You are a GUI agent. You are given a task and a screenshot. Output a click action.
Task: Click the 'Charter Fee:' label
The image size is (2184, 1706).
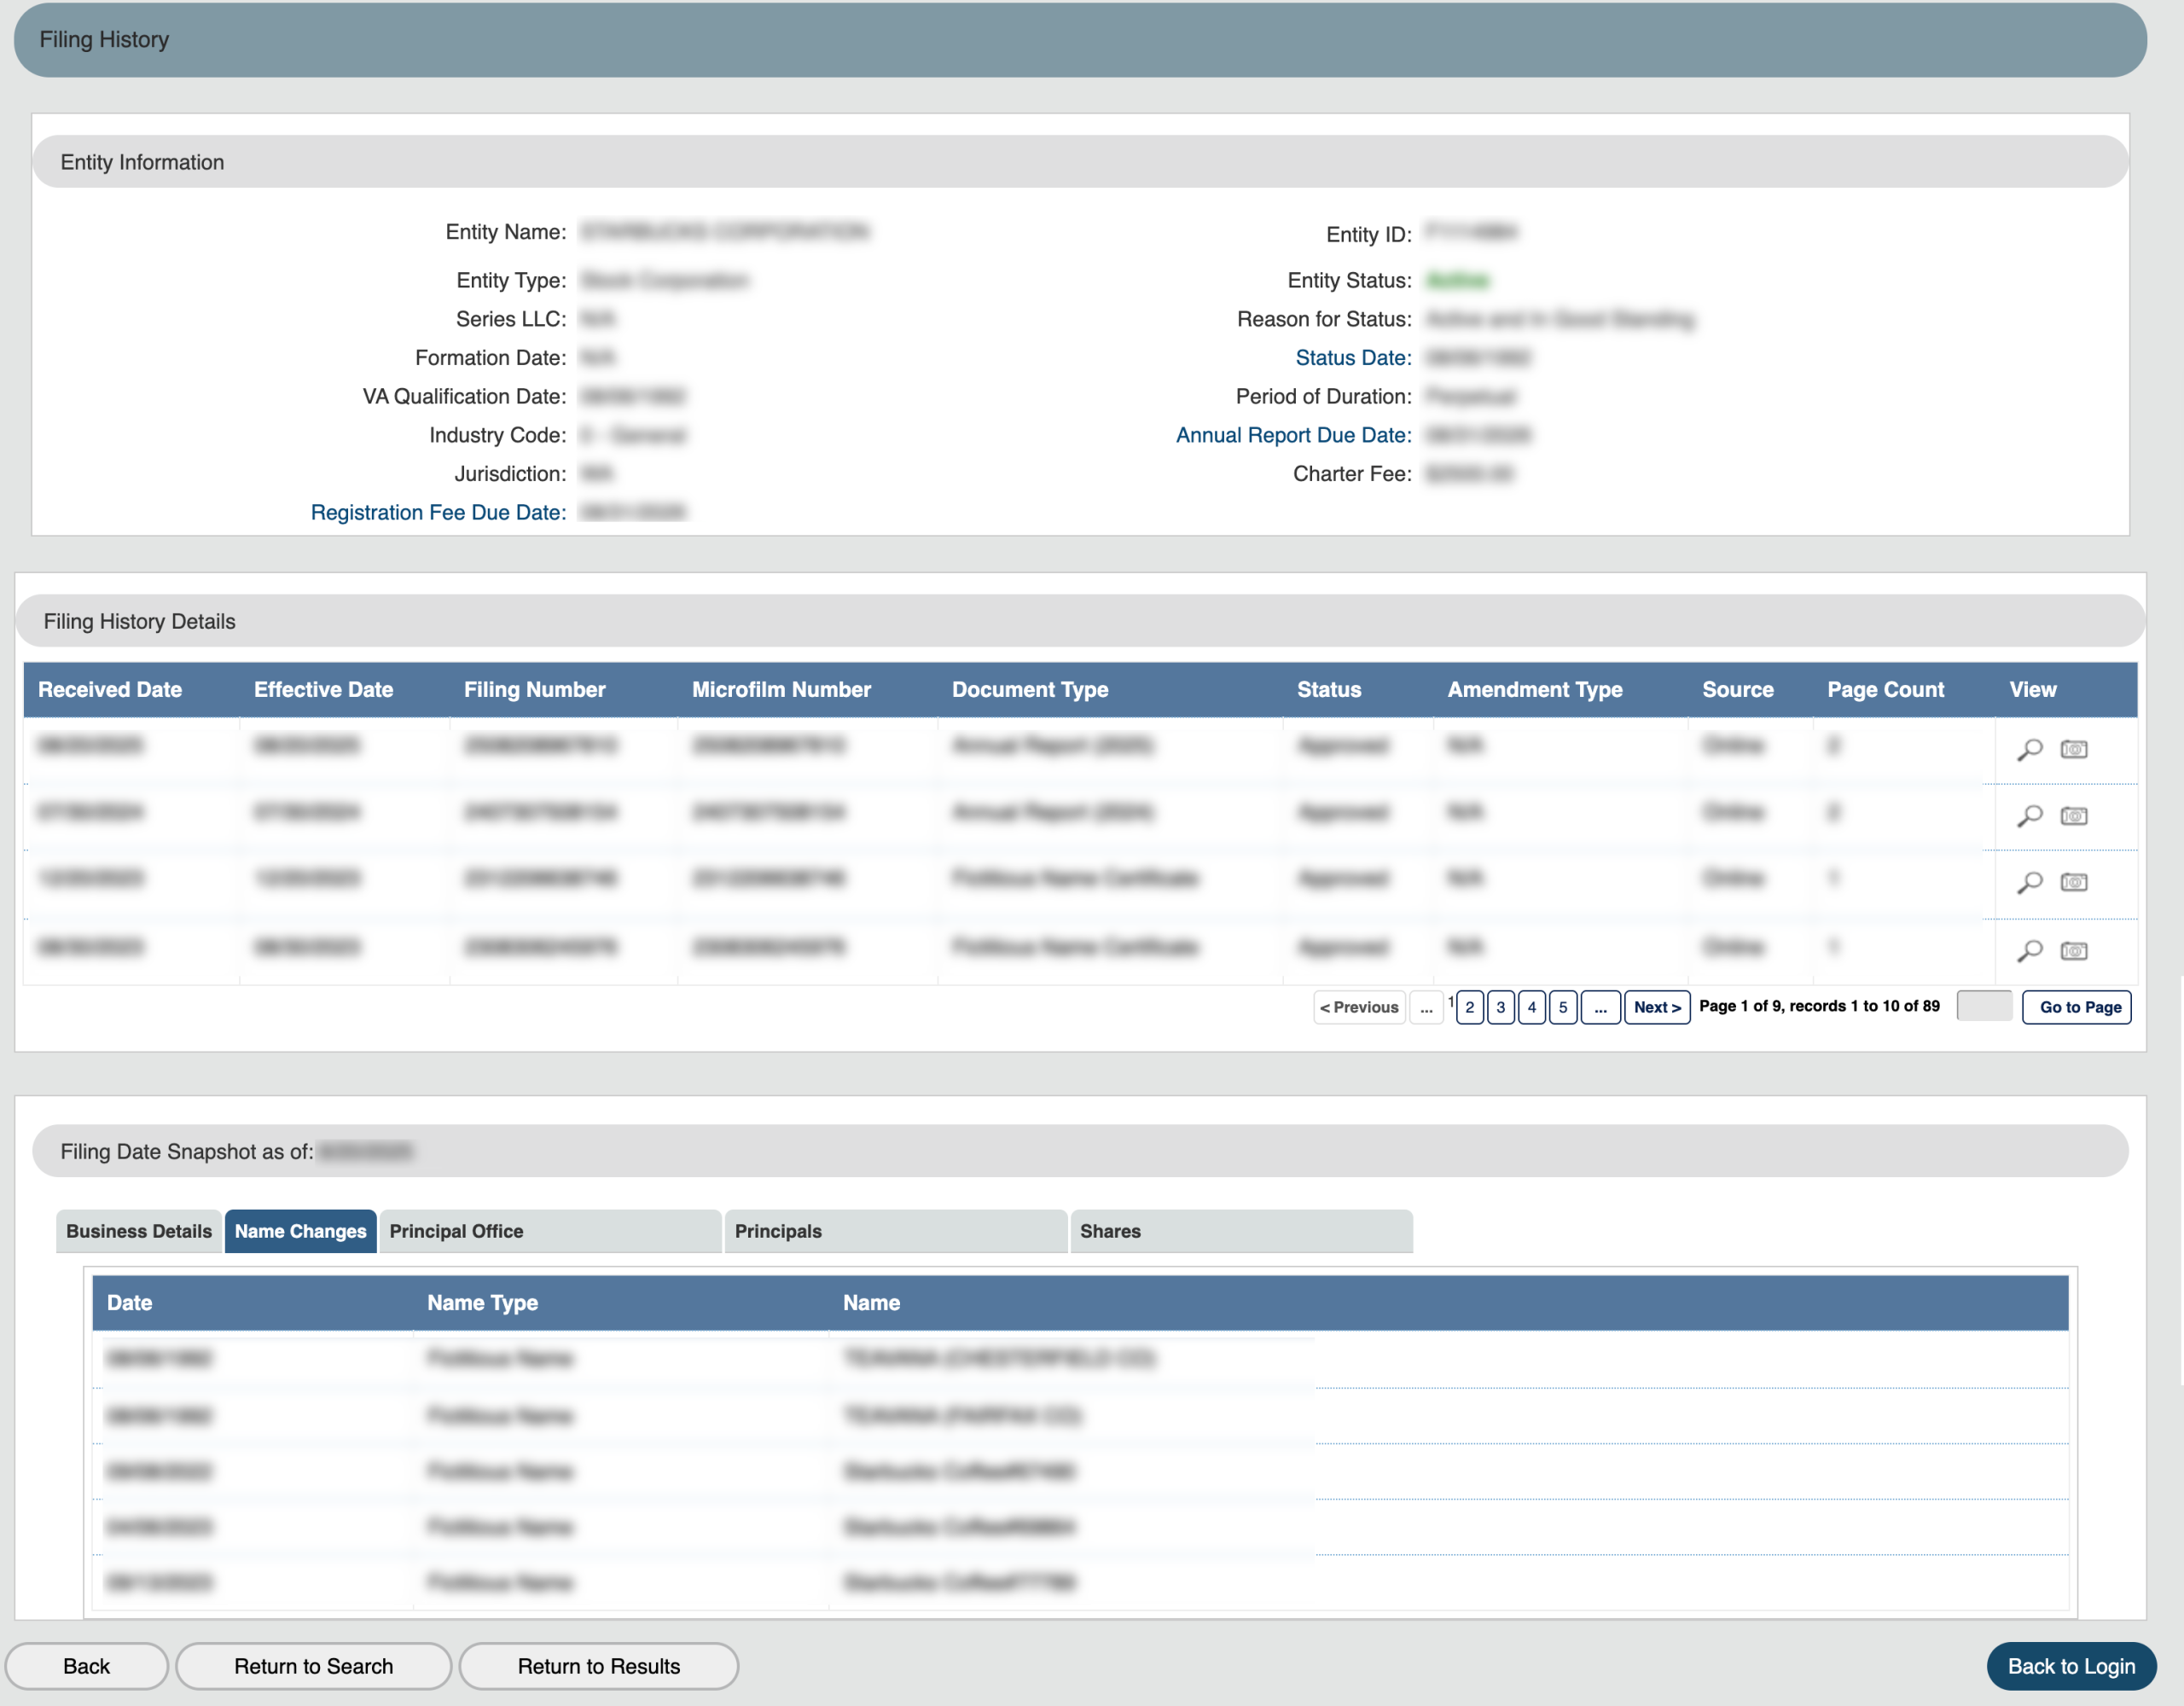(x=1352, y=473)
